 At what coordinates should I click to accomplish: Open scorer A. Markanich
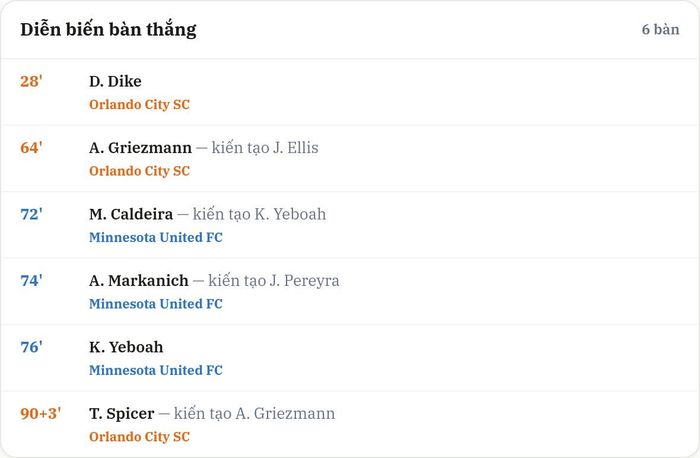[138, 281]
